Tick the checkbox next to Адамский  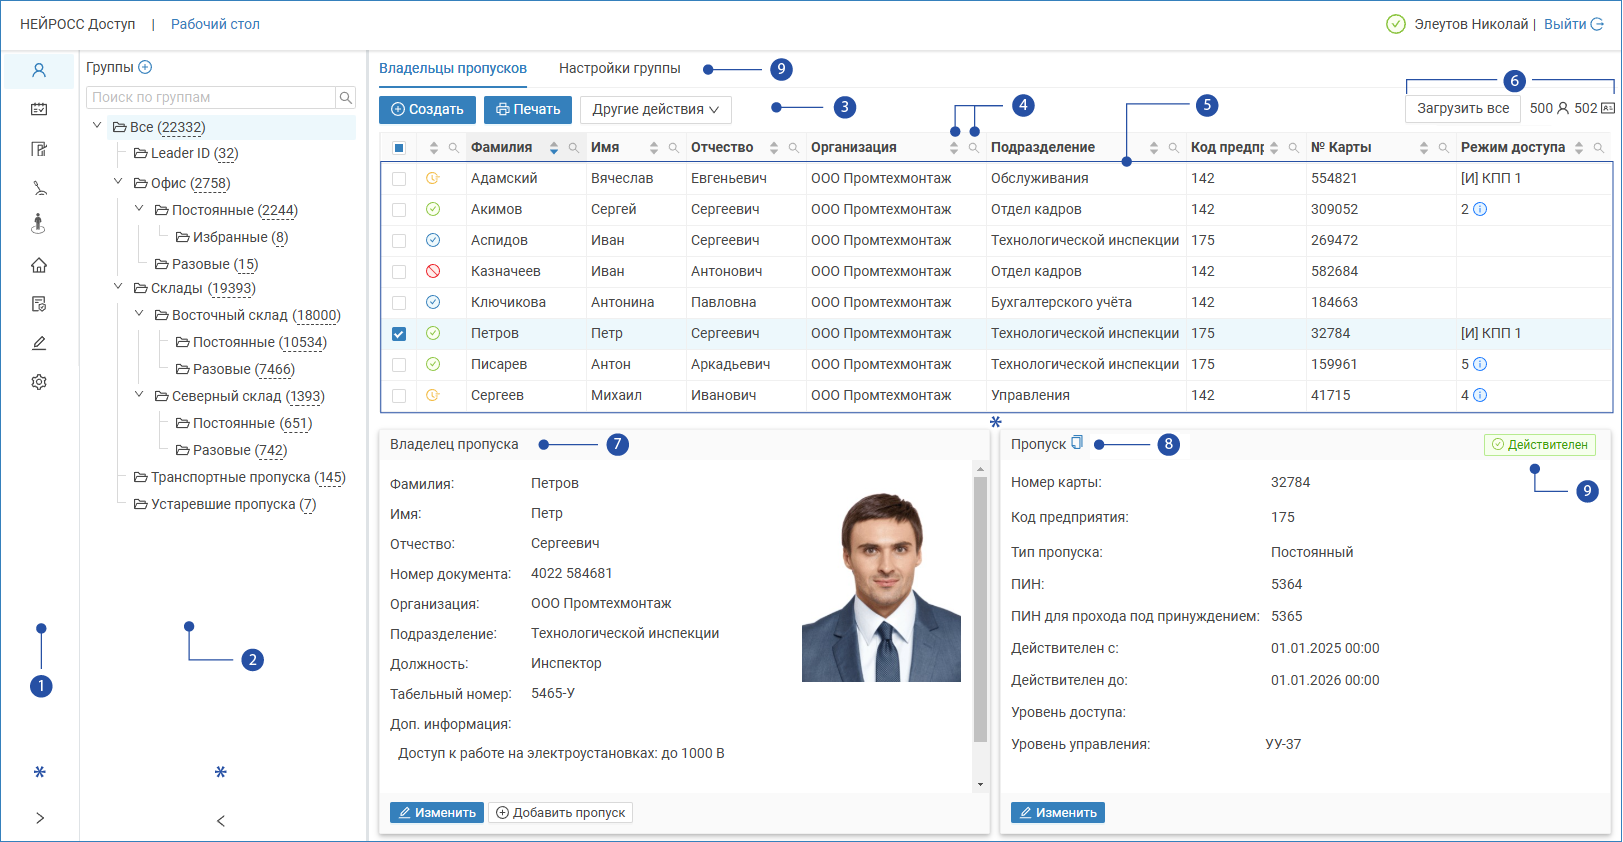399,179
